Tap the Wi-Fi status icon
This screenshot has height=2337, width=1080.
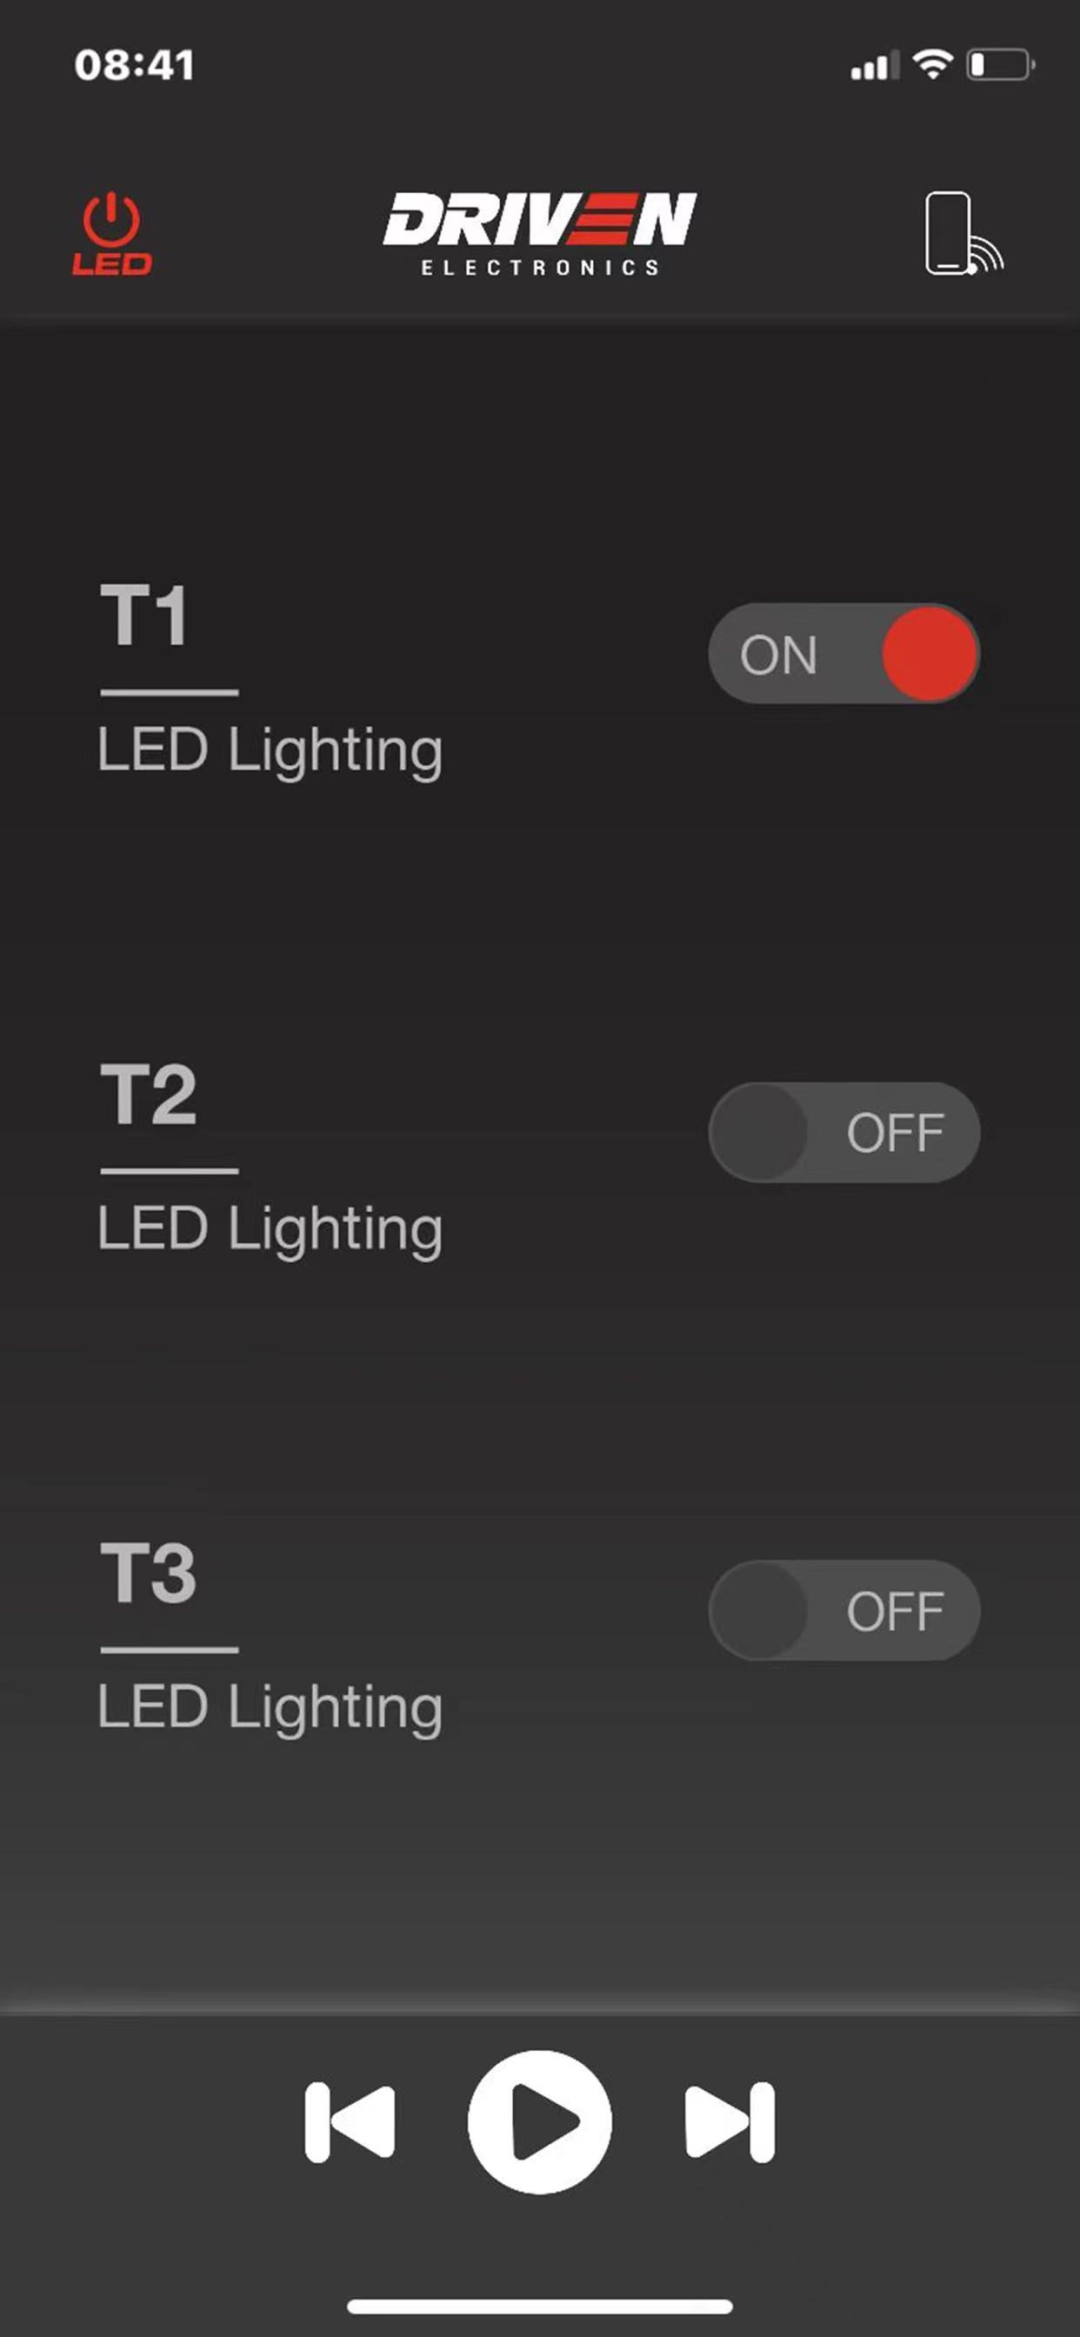click(933, 65)
